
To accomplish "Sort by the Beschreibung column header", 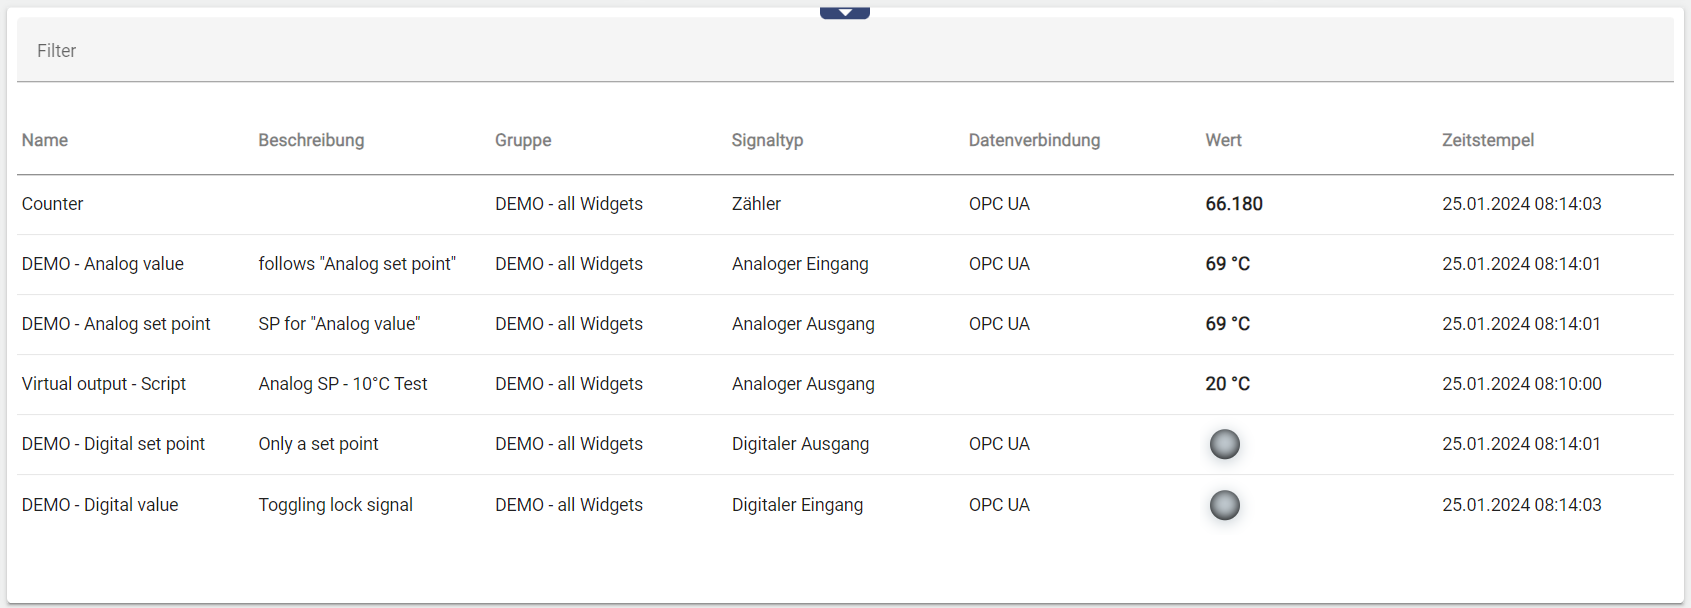I will (x=311, y=140).
